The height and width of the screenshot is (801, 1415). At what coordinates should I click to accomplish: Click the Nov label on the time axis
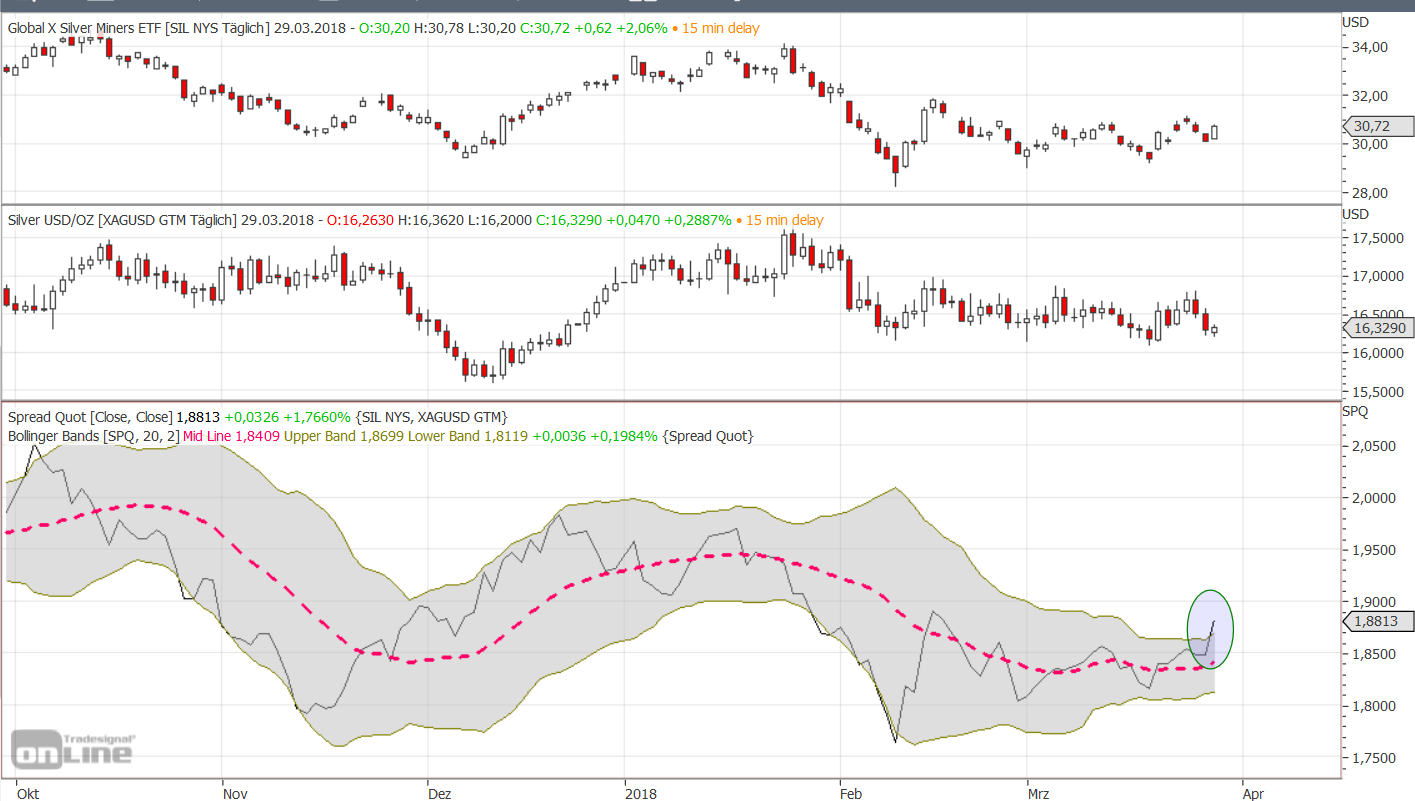(235, 793)
